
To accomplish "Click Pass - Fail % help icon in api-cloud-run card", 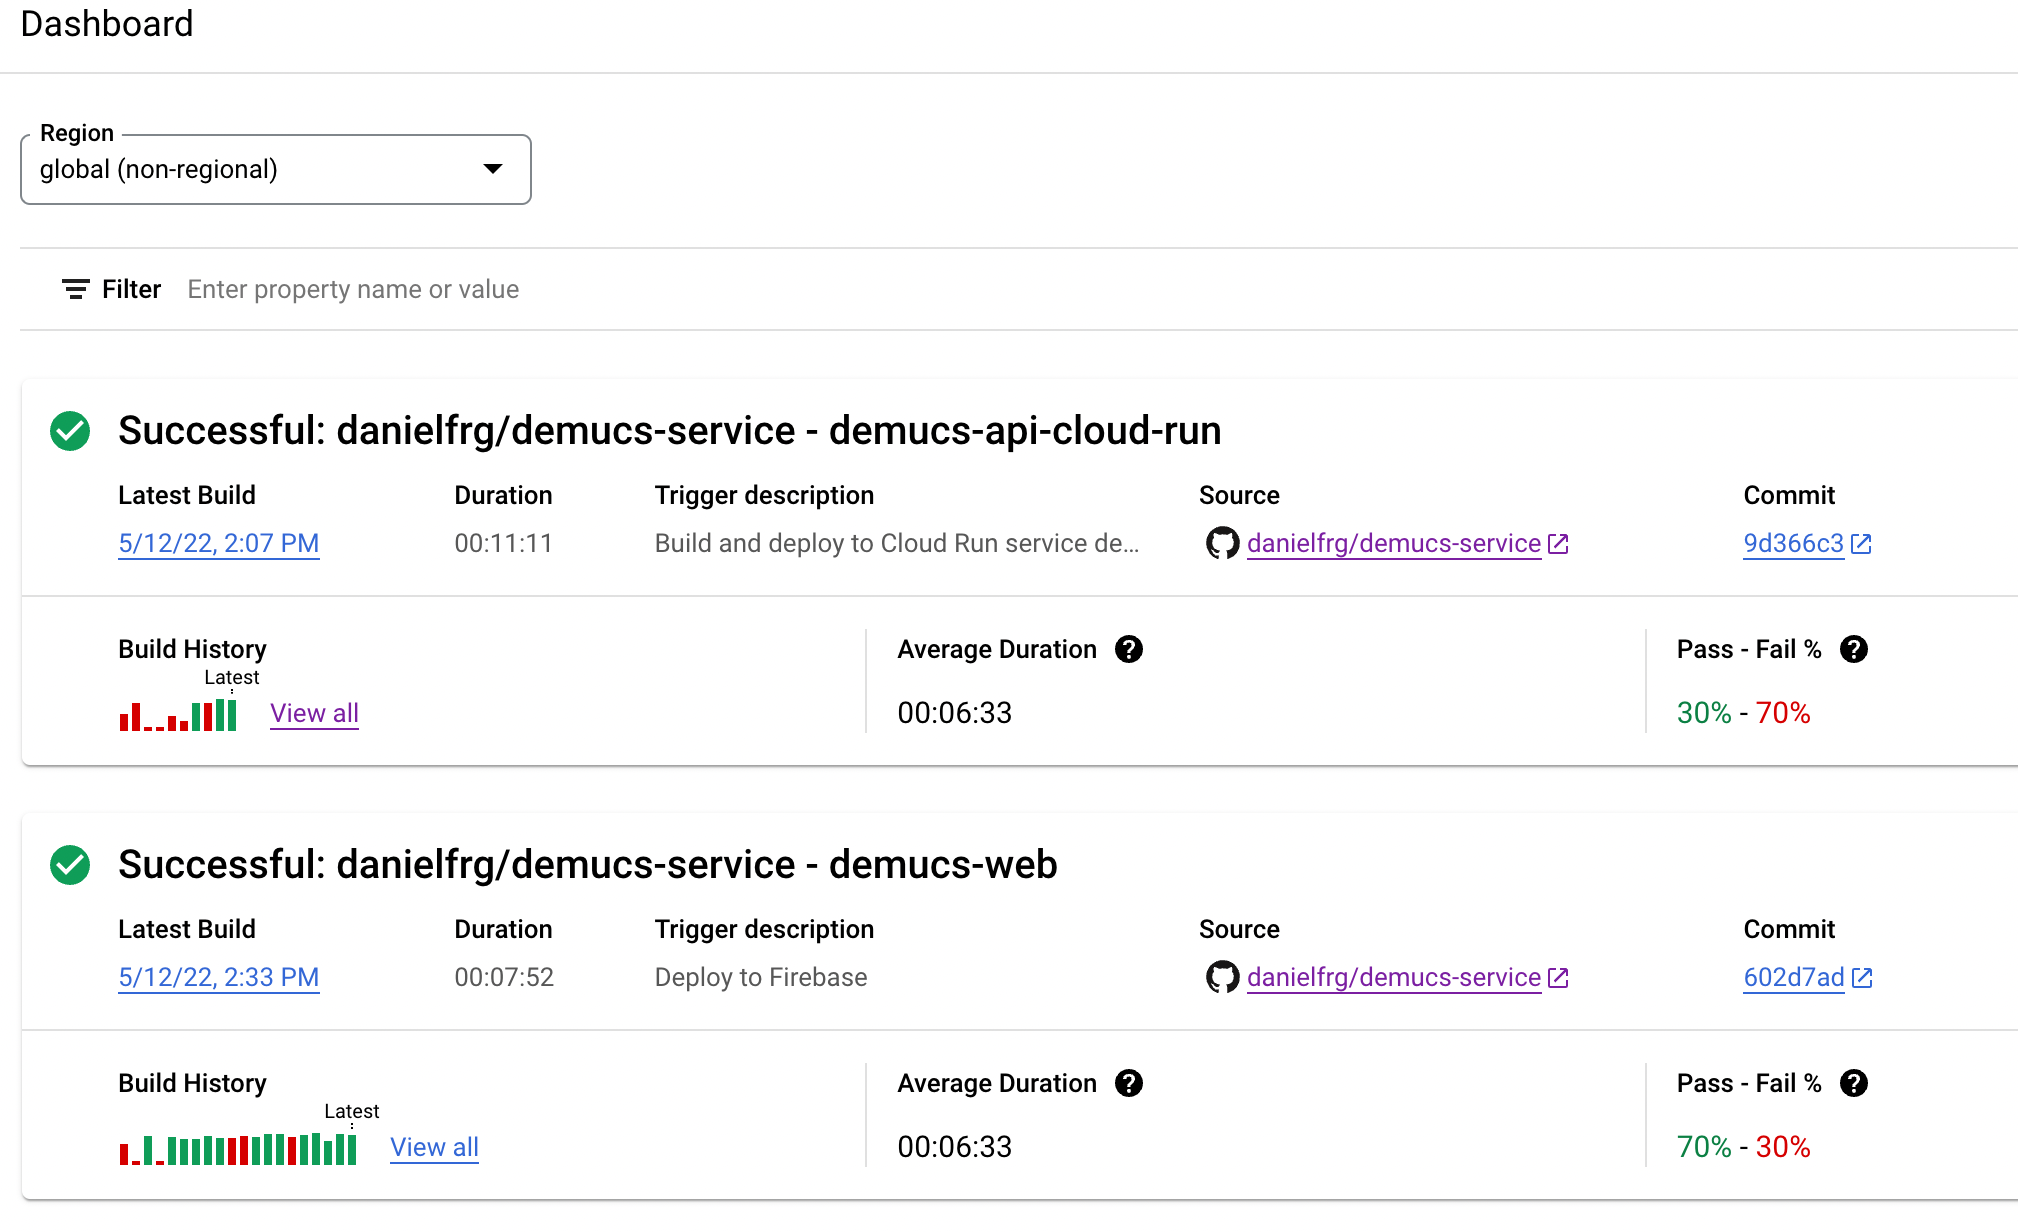I will pyautogui.click(x=1854, y=649).
